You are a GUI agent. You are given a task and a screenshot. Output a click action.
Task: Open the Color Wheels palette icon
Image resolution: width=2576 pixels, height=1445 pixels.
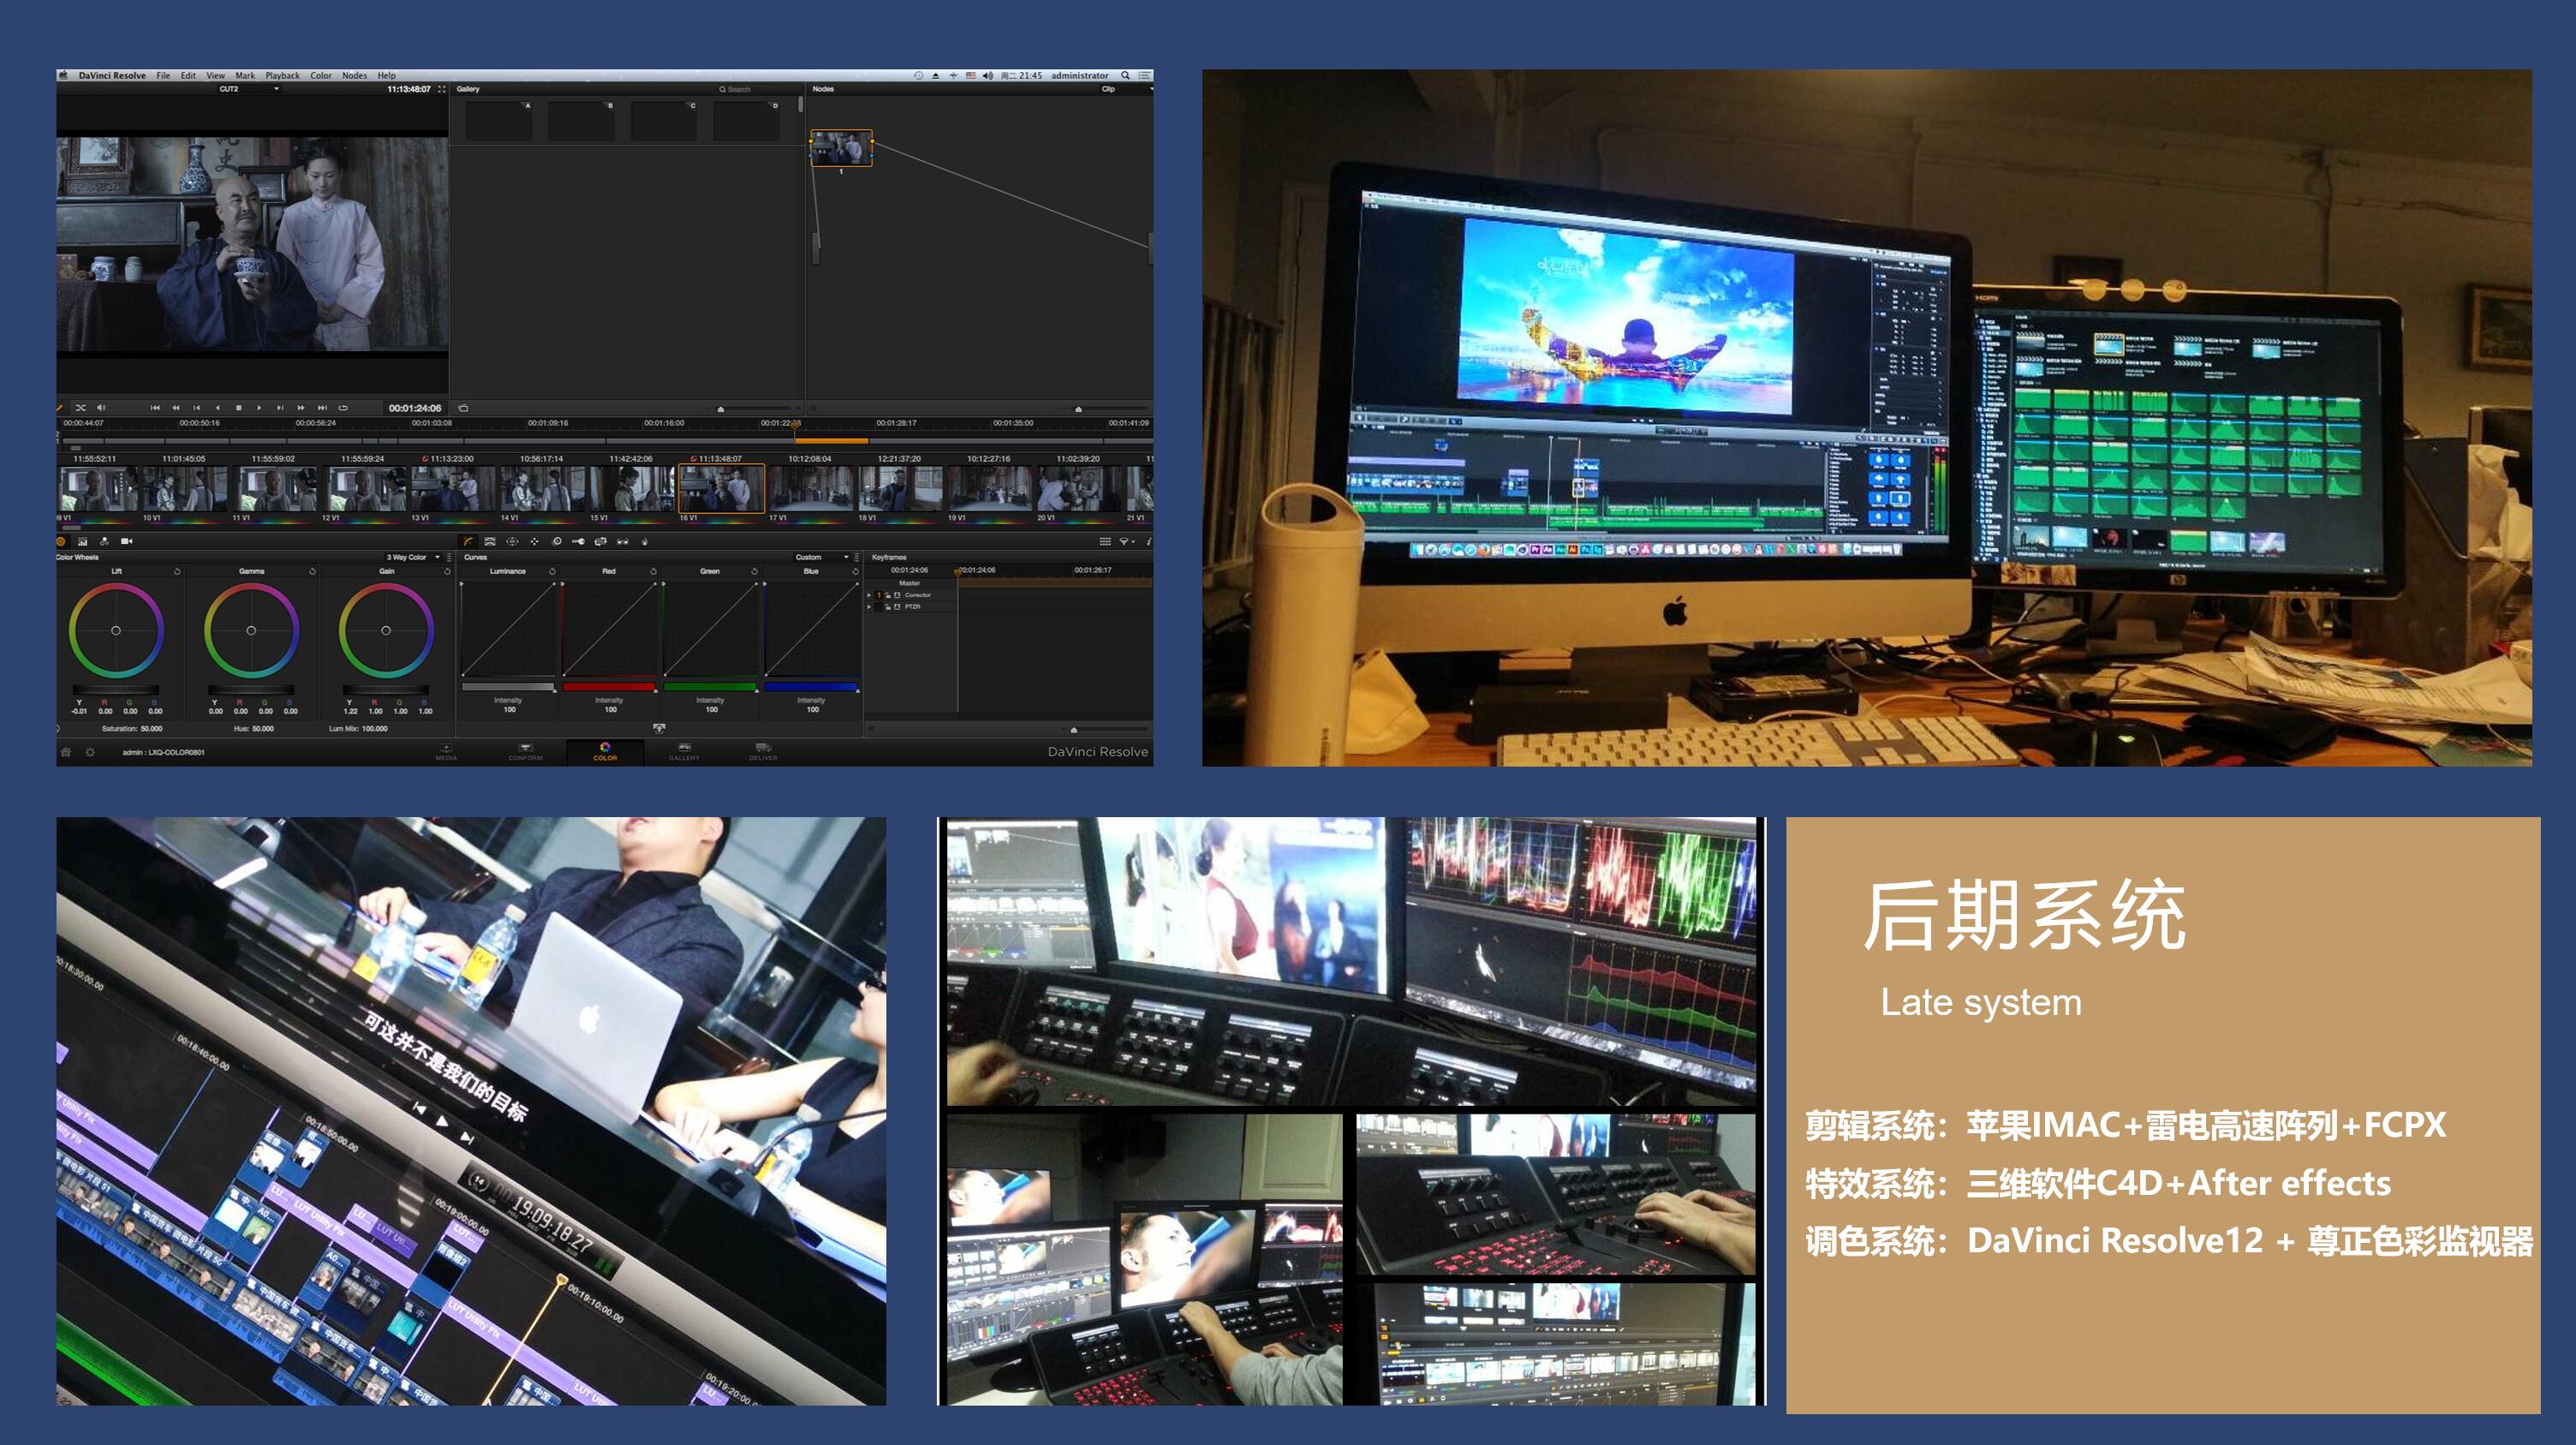click(x=61, y=542)
